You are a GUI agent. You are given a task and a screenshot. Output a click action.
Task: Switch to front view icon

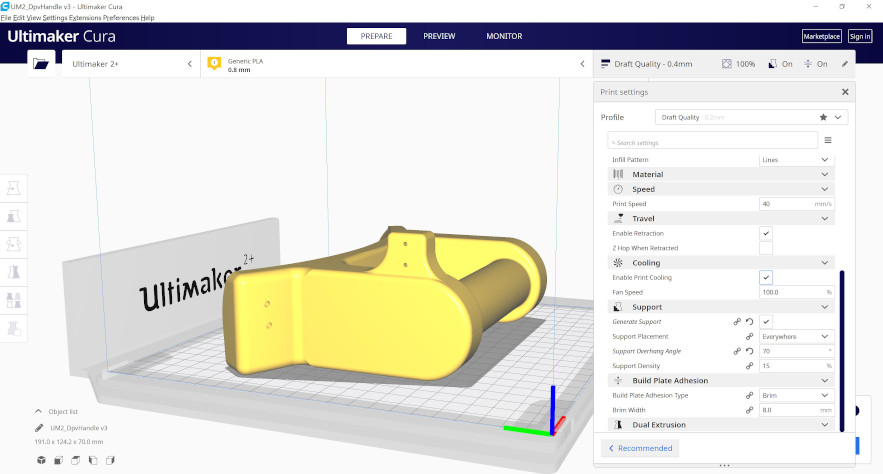[x=59, y=460]
